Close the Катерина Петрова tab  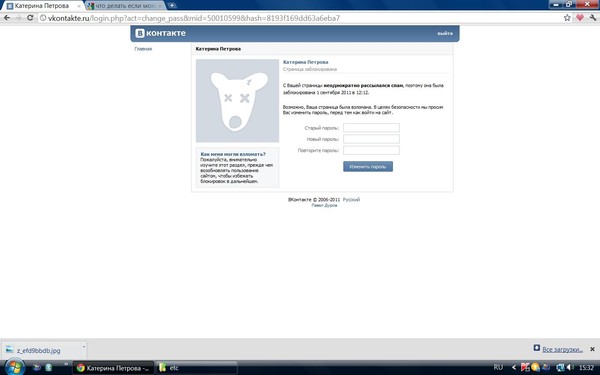click(x=79, y=6)
